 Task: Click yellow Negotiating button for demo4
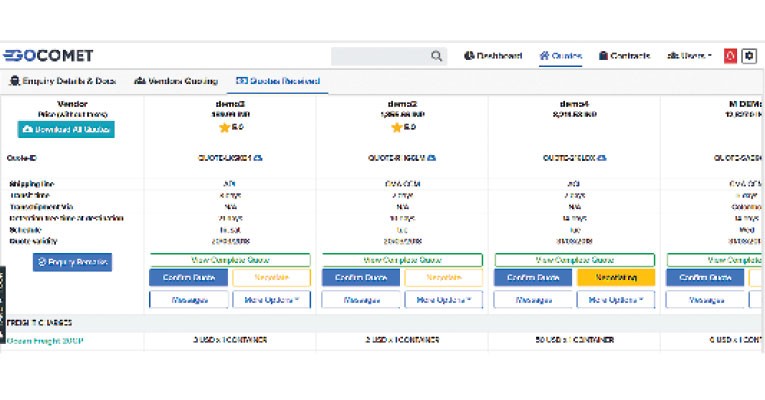pos(616,278)
